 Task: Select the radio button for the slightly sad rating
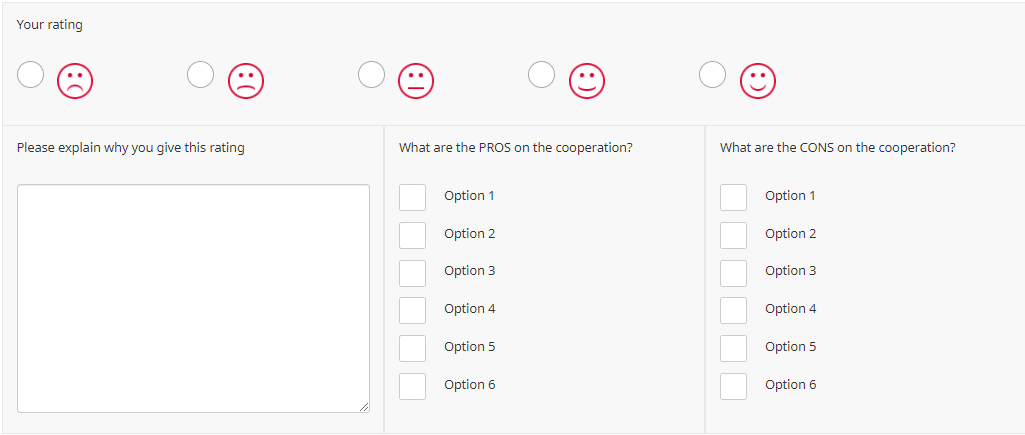point(201,75)
